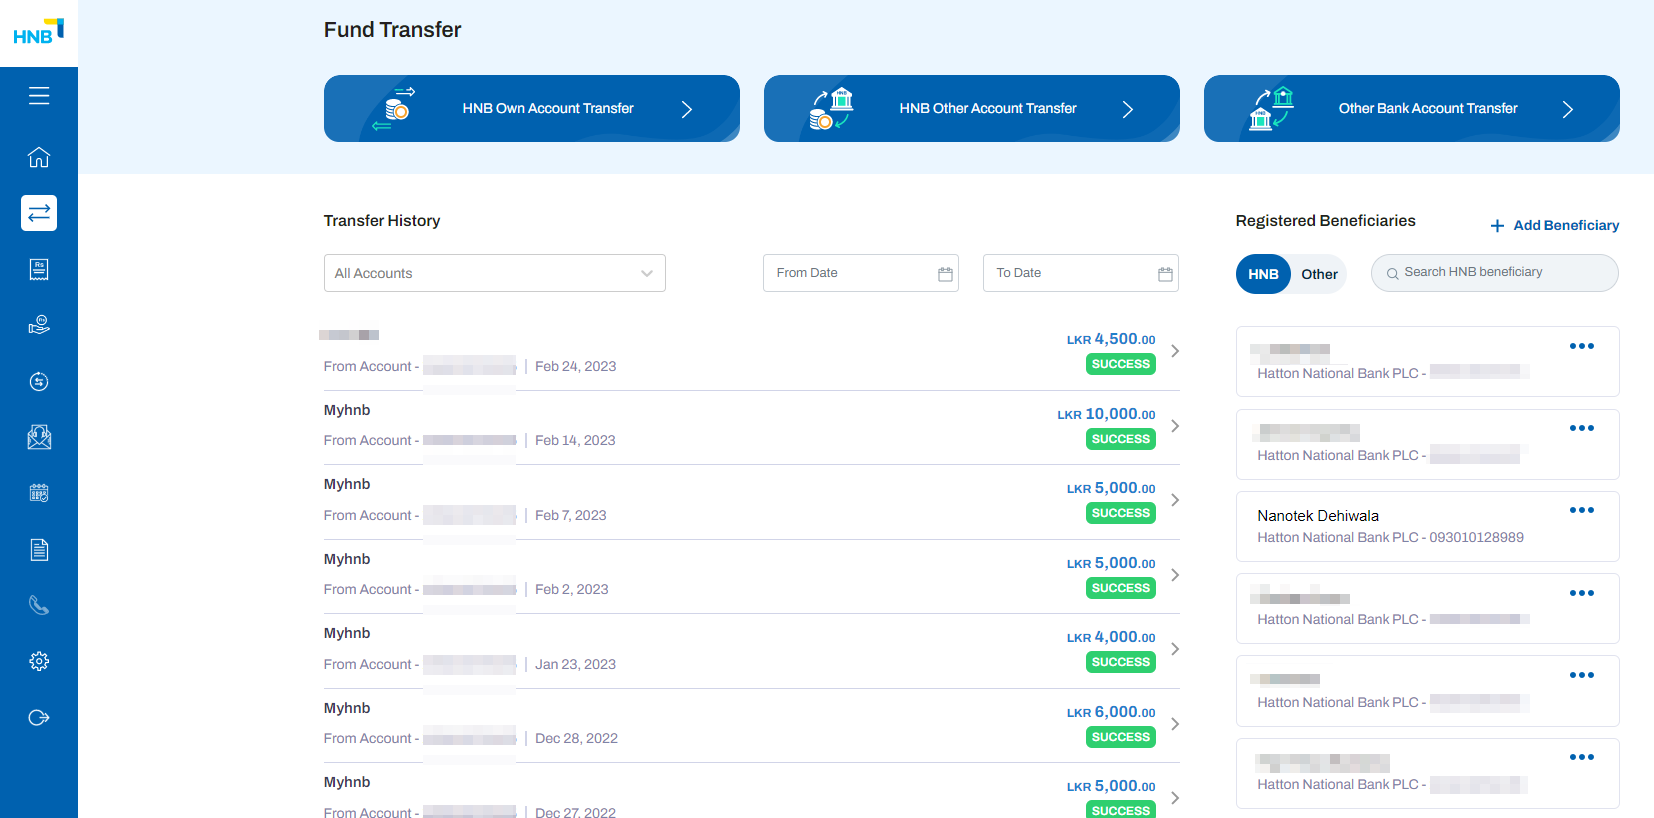Click Myhnb title on Feb 7, 2023 row

[x=347, y=485]
